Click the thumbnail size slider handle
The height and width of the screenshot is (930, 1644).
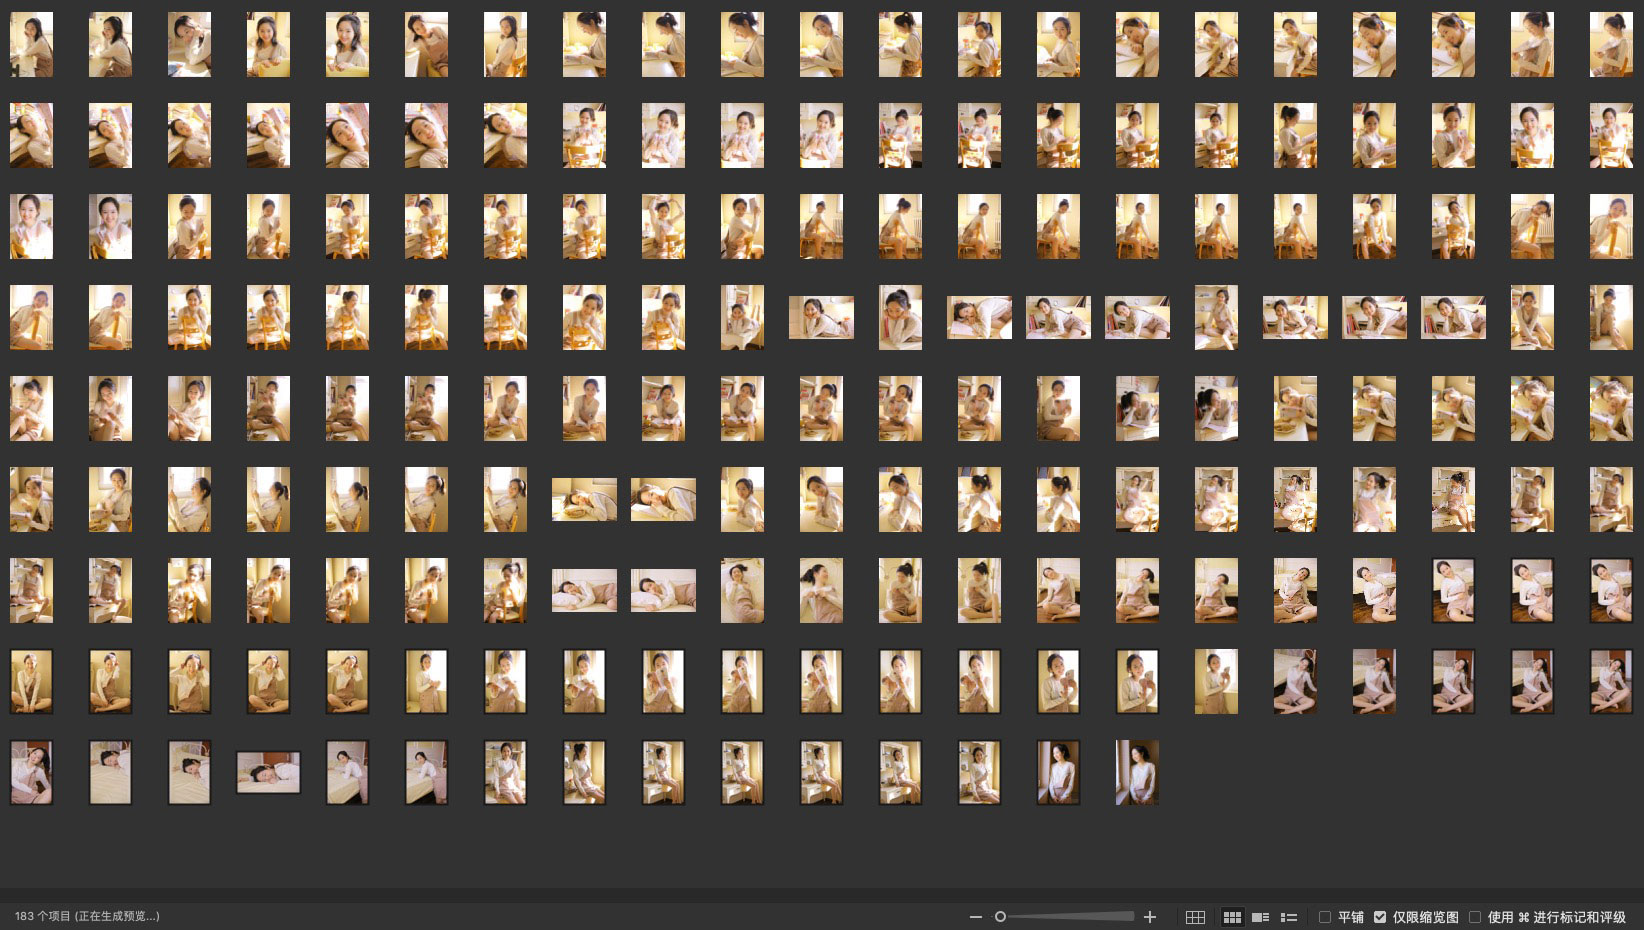[x=1000, y=917]
